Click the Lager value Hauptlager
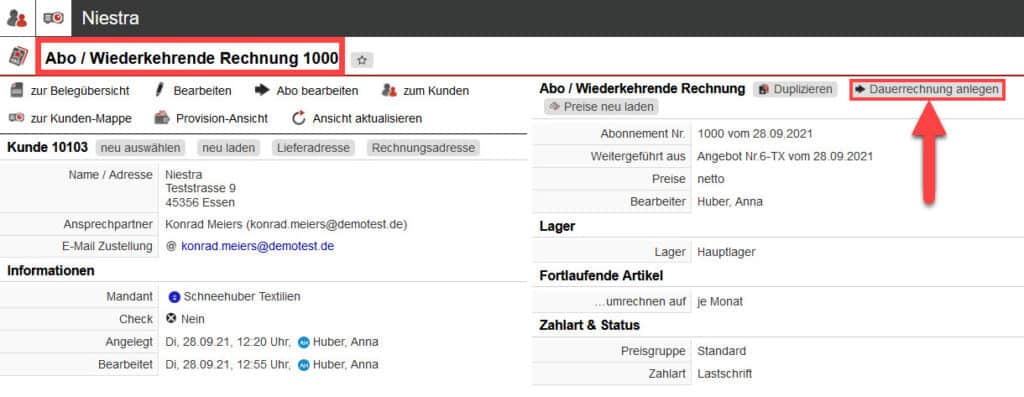 (x=726, y=252)
